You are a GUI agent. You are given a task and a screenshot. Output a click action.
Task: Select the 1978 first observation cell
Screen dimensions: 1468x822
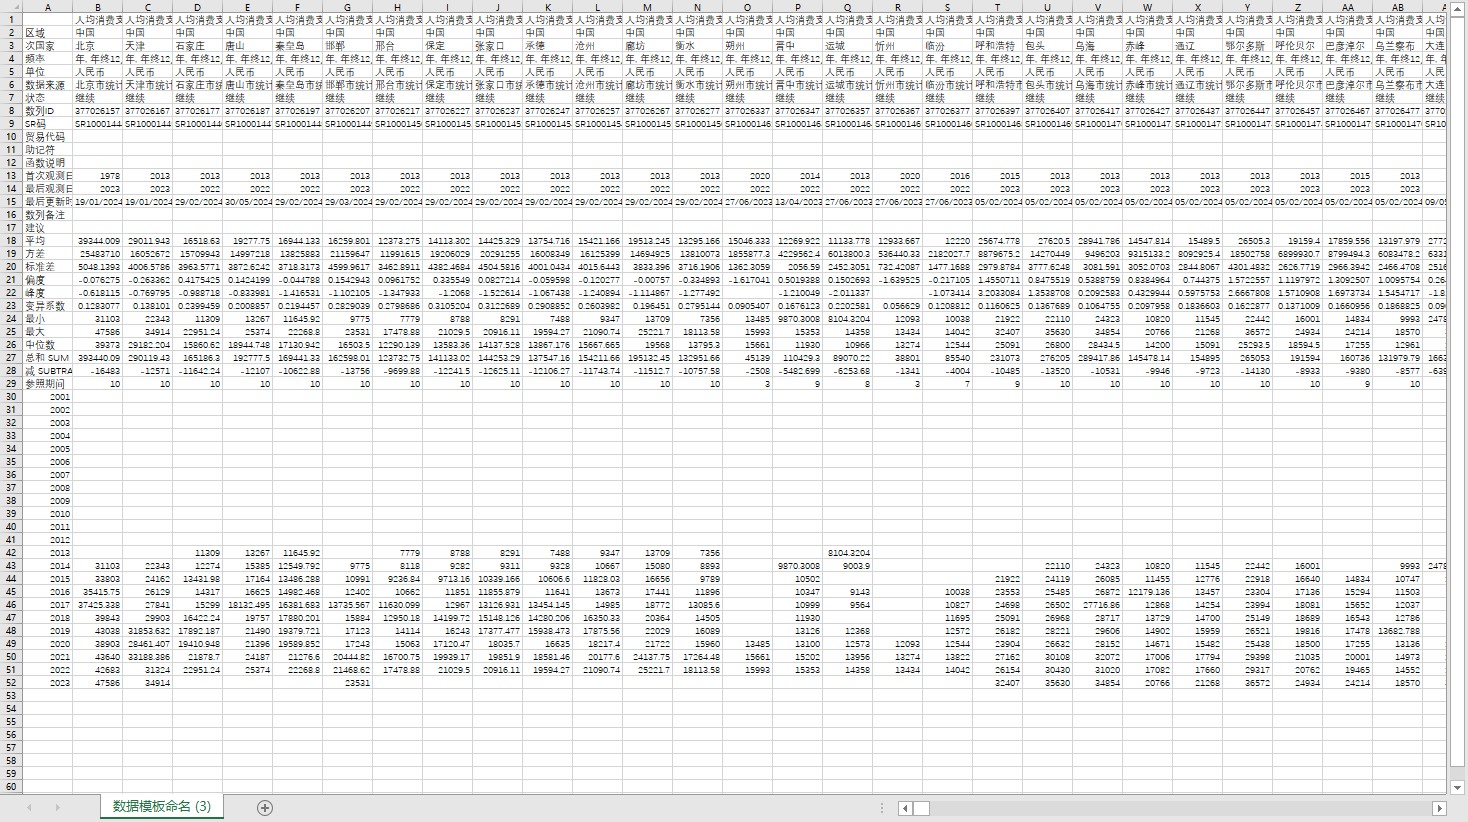(97, 176)
